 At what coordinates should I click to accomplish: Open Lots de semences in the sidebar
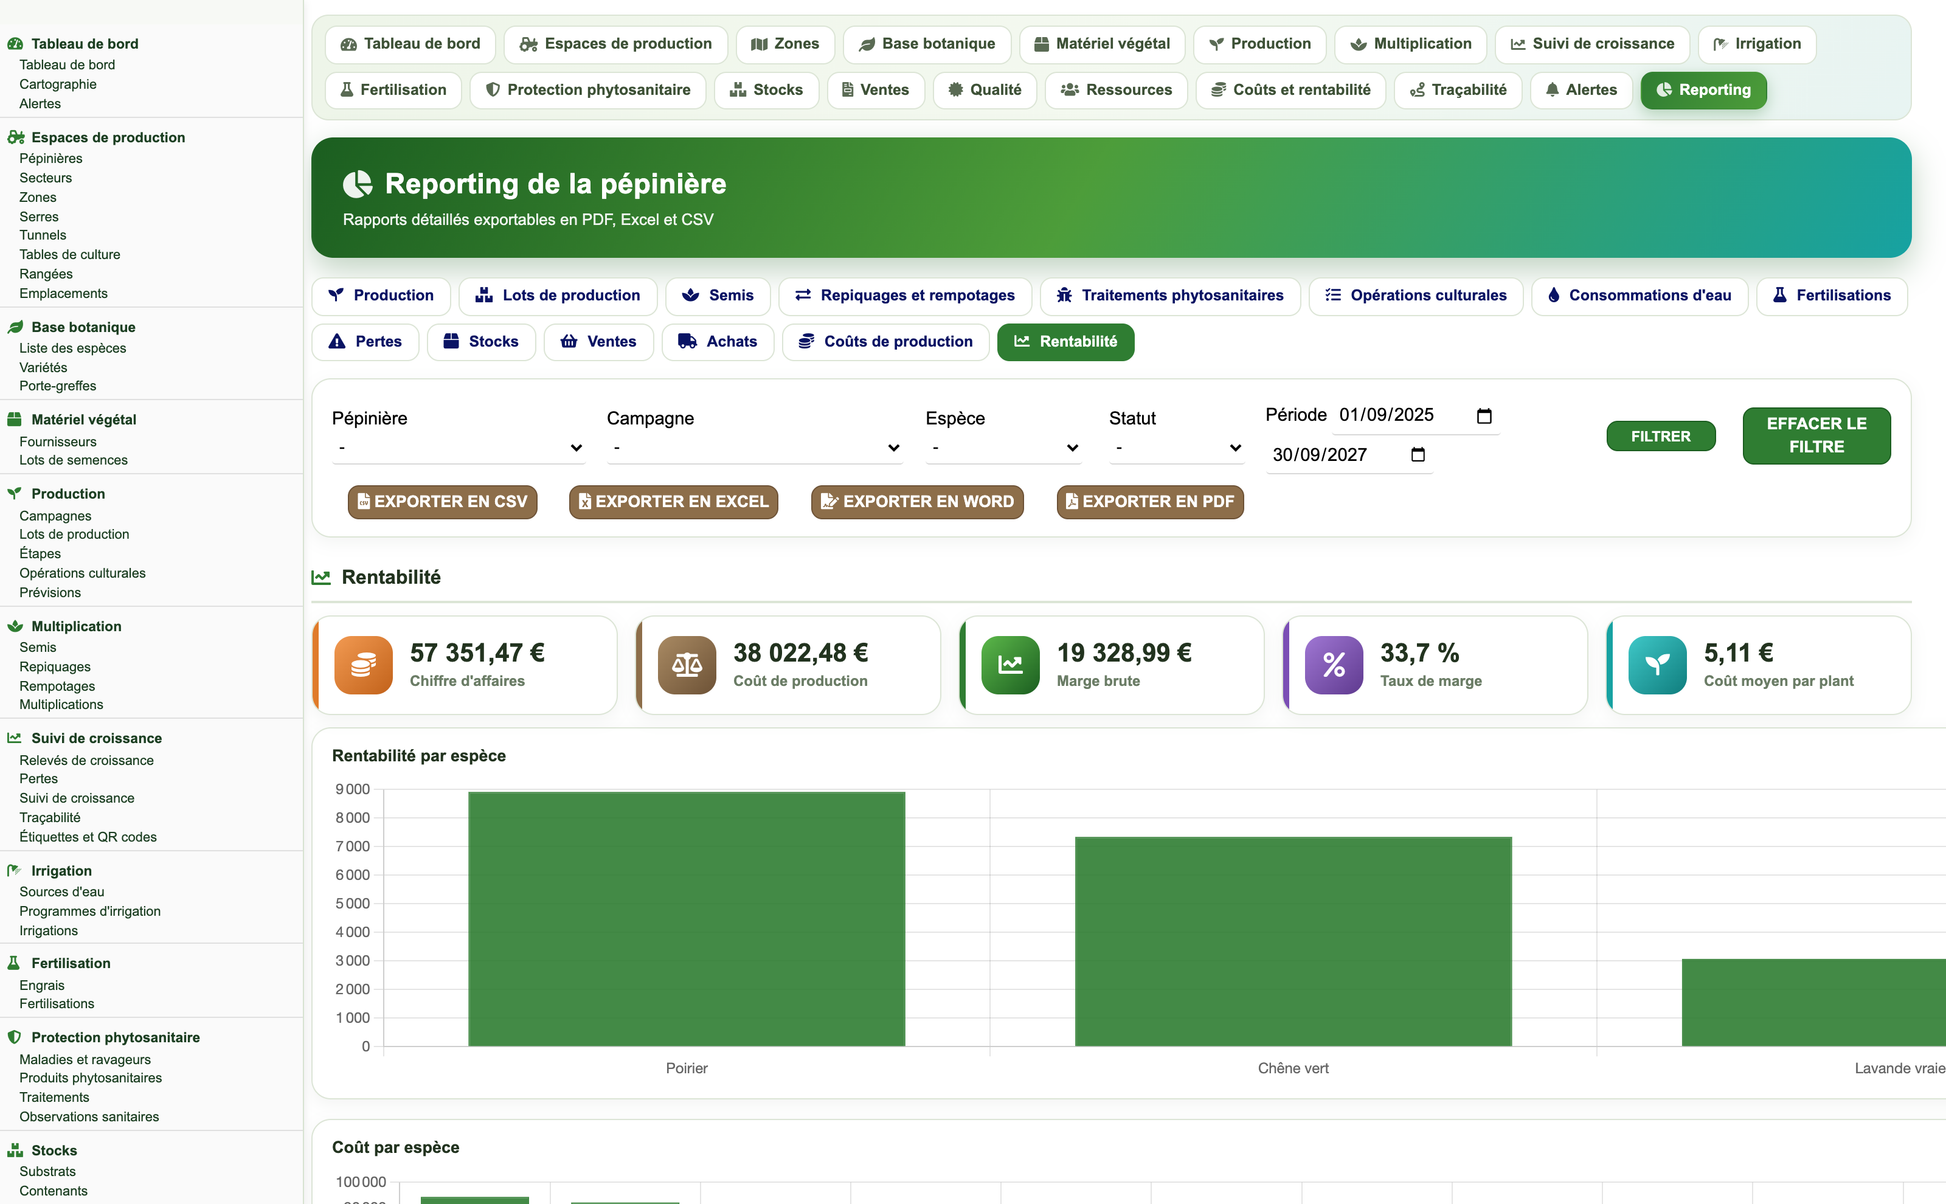pos(74,460)
